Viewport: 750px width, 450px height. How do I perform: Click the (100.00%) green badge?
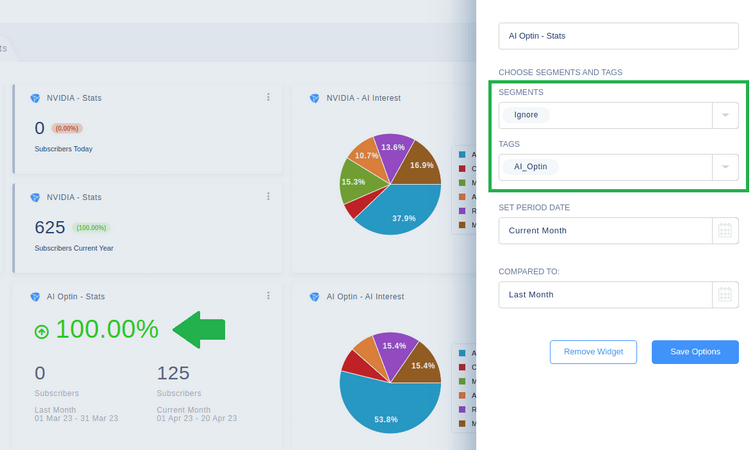tap(91, 228)
